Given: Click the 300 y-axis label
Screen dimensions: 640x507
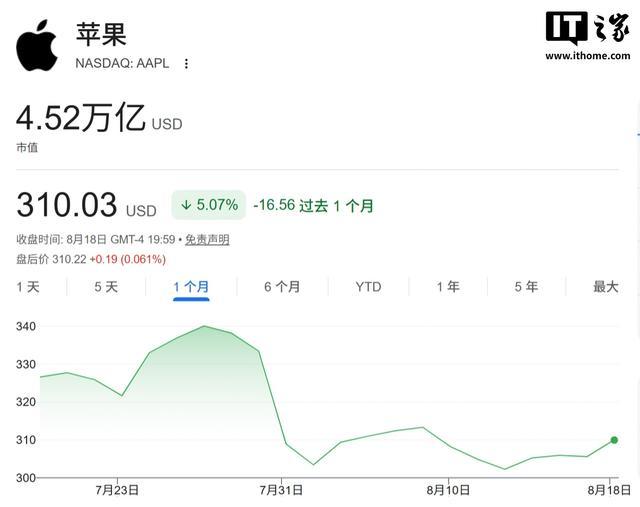Looking at the screenshot, I should click(x=26, y=478).
